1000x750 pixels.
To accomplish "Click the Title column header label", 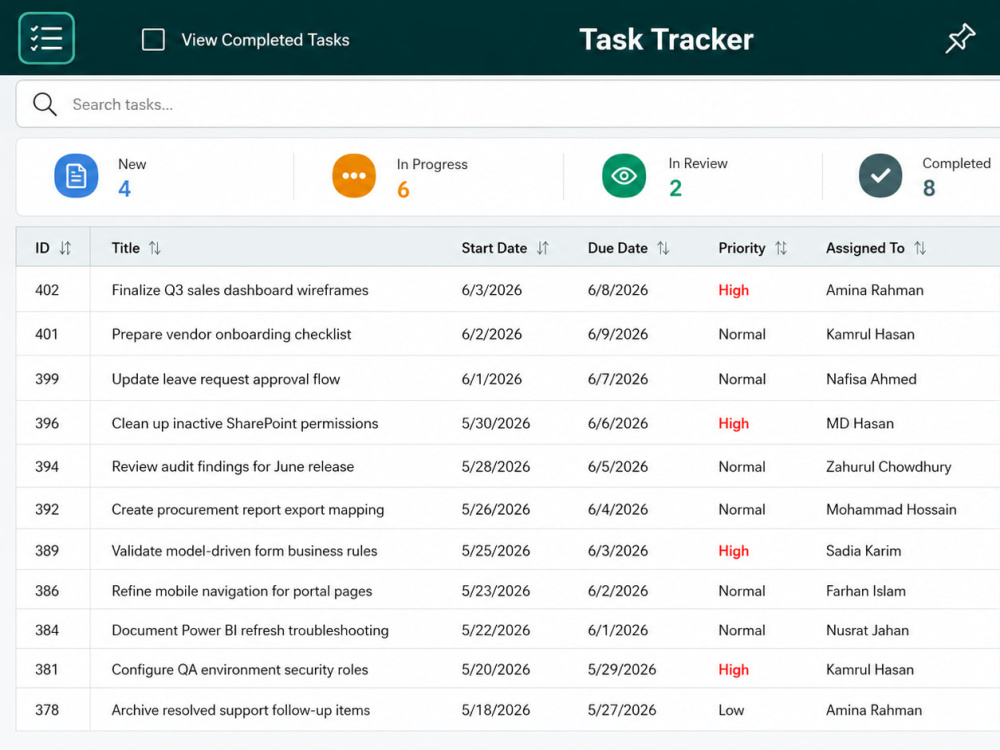I will pos(126,248).
